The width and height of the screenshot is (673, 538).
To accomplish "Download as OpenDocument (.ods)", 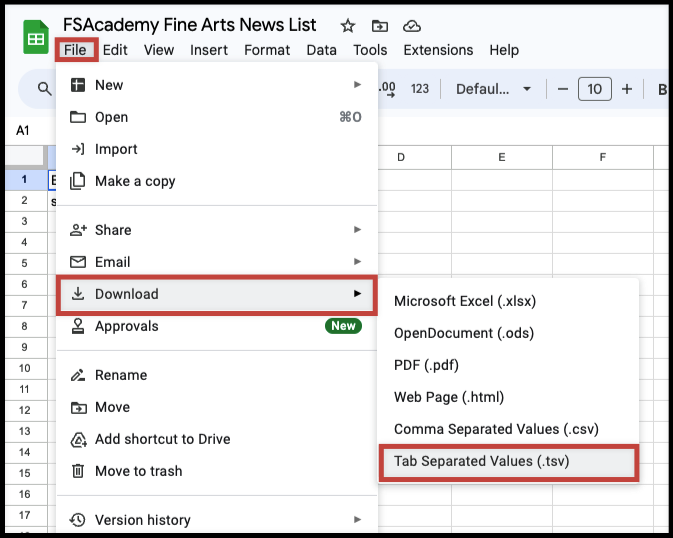I will 509,333.
